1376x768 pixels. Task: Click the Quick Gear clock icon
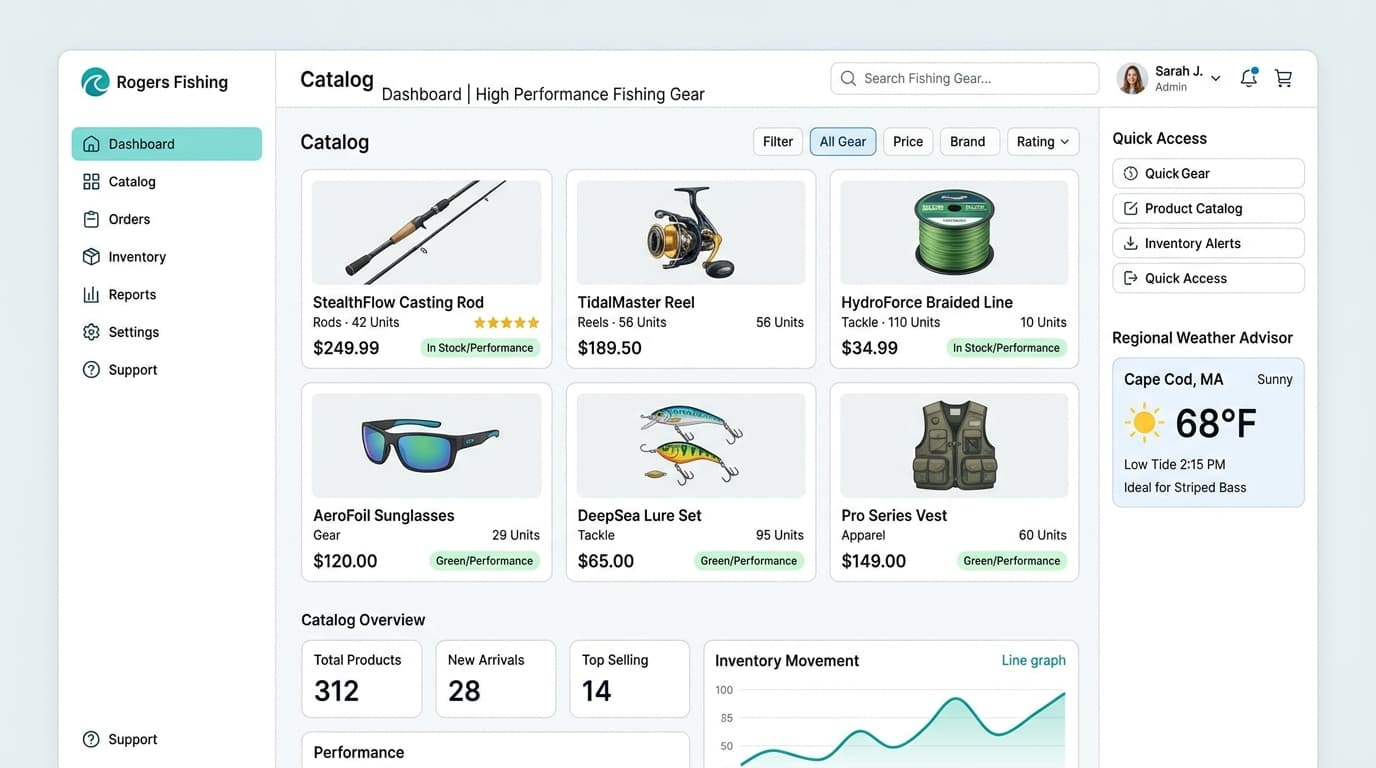tap(1131, 173)
